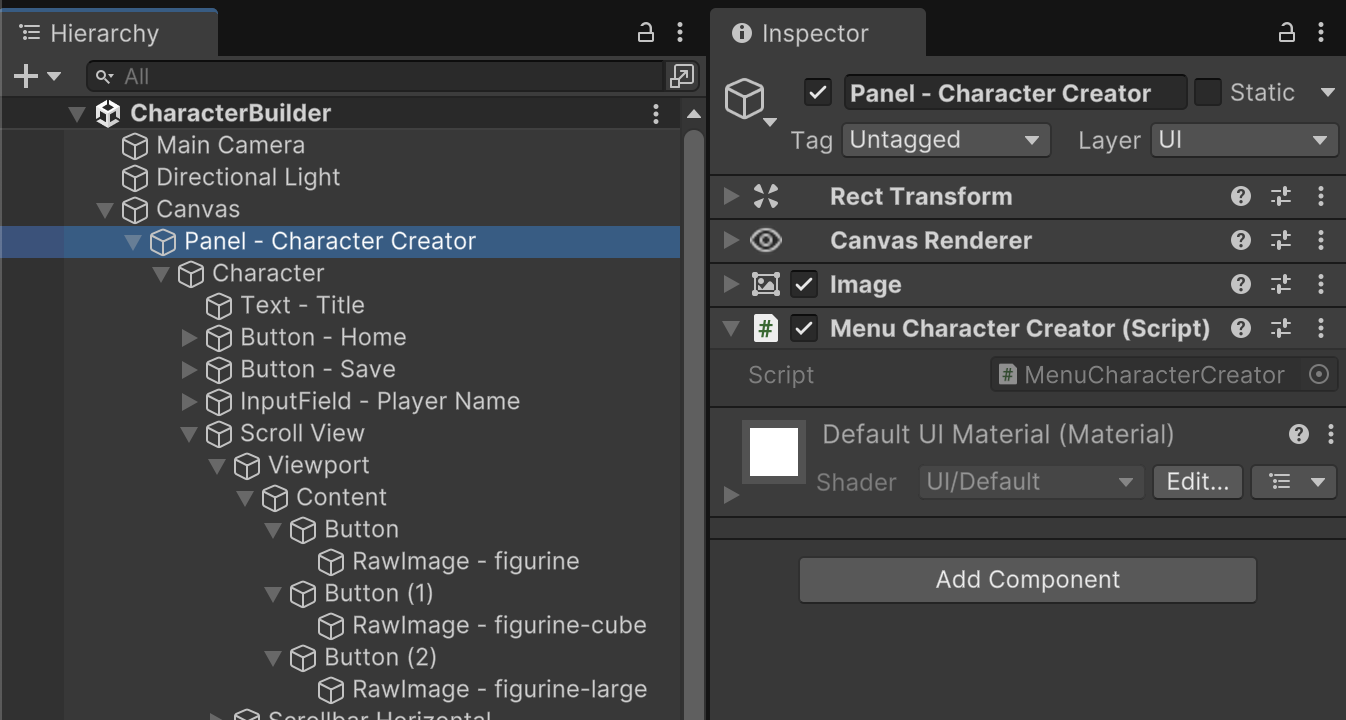This screenshot has width=1346, height=720.
Task: Expand the Button - Home tree item
Action: (x=189, y=338)
